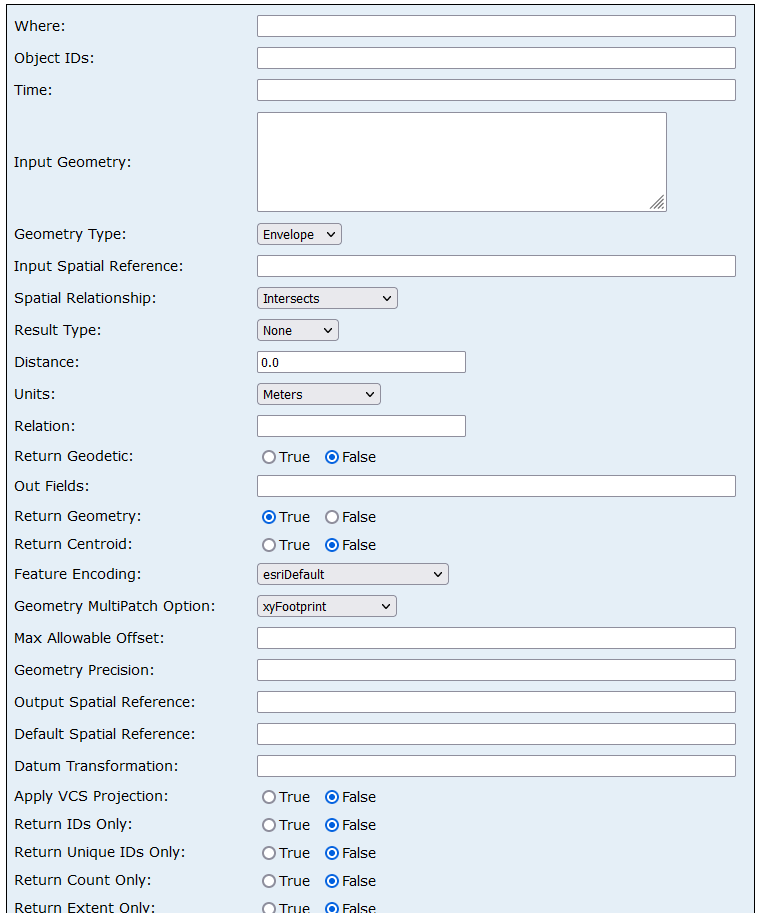Click the Input Geometry text area

(462, 162)
